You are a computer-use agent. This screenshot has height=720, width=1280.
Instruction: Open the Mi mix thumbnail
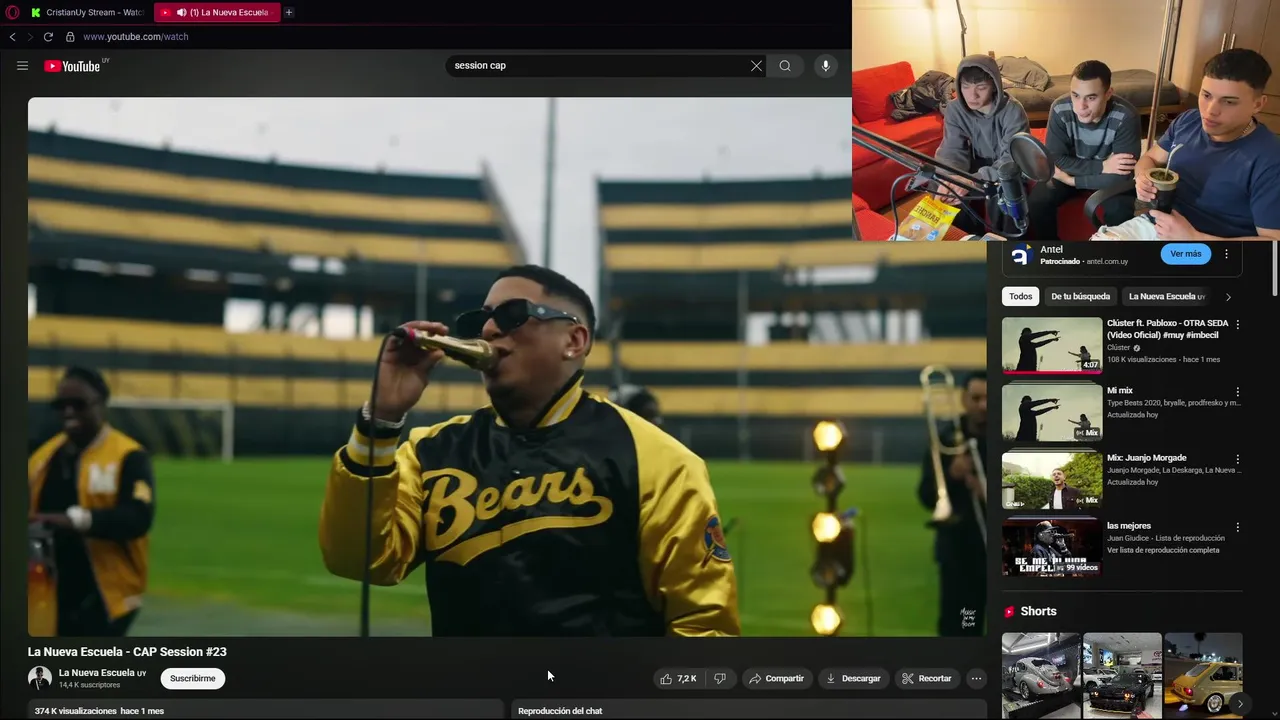point(1052,413)
